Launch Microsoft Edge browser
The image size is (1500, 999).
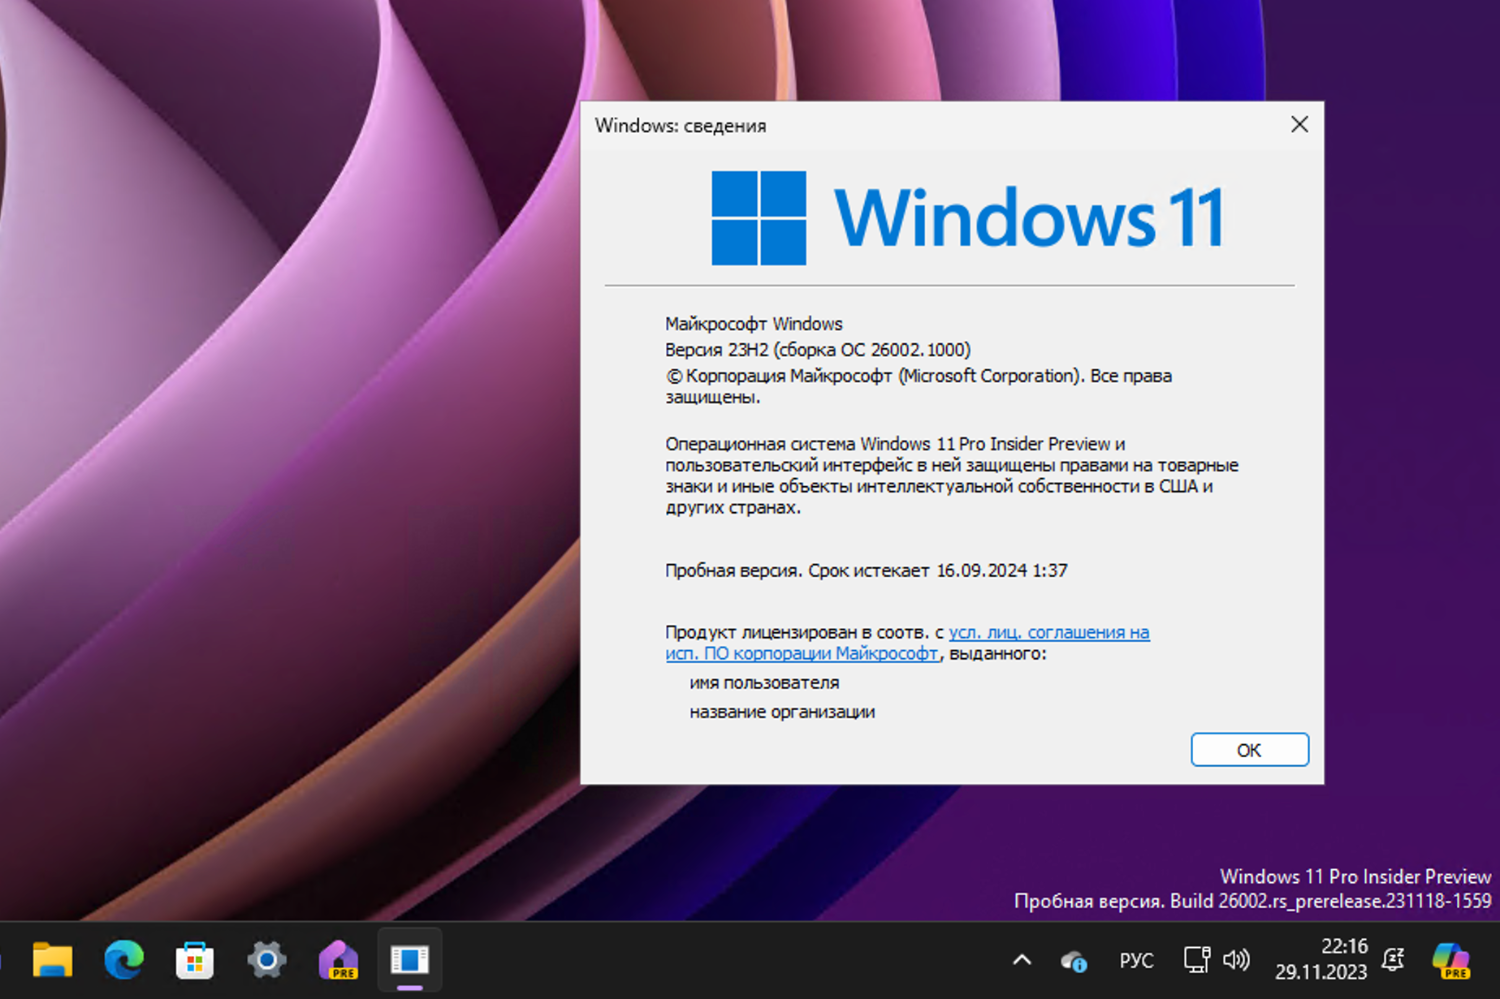123,960
